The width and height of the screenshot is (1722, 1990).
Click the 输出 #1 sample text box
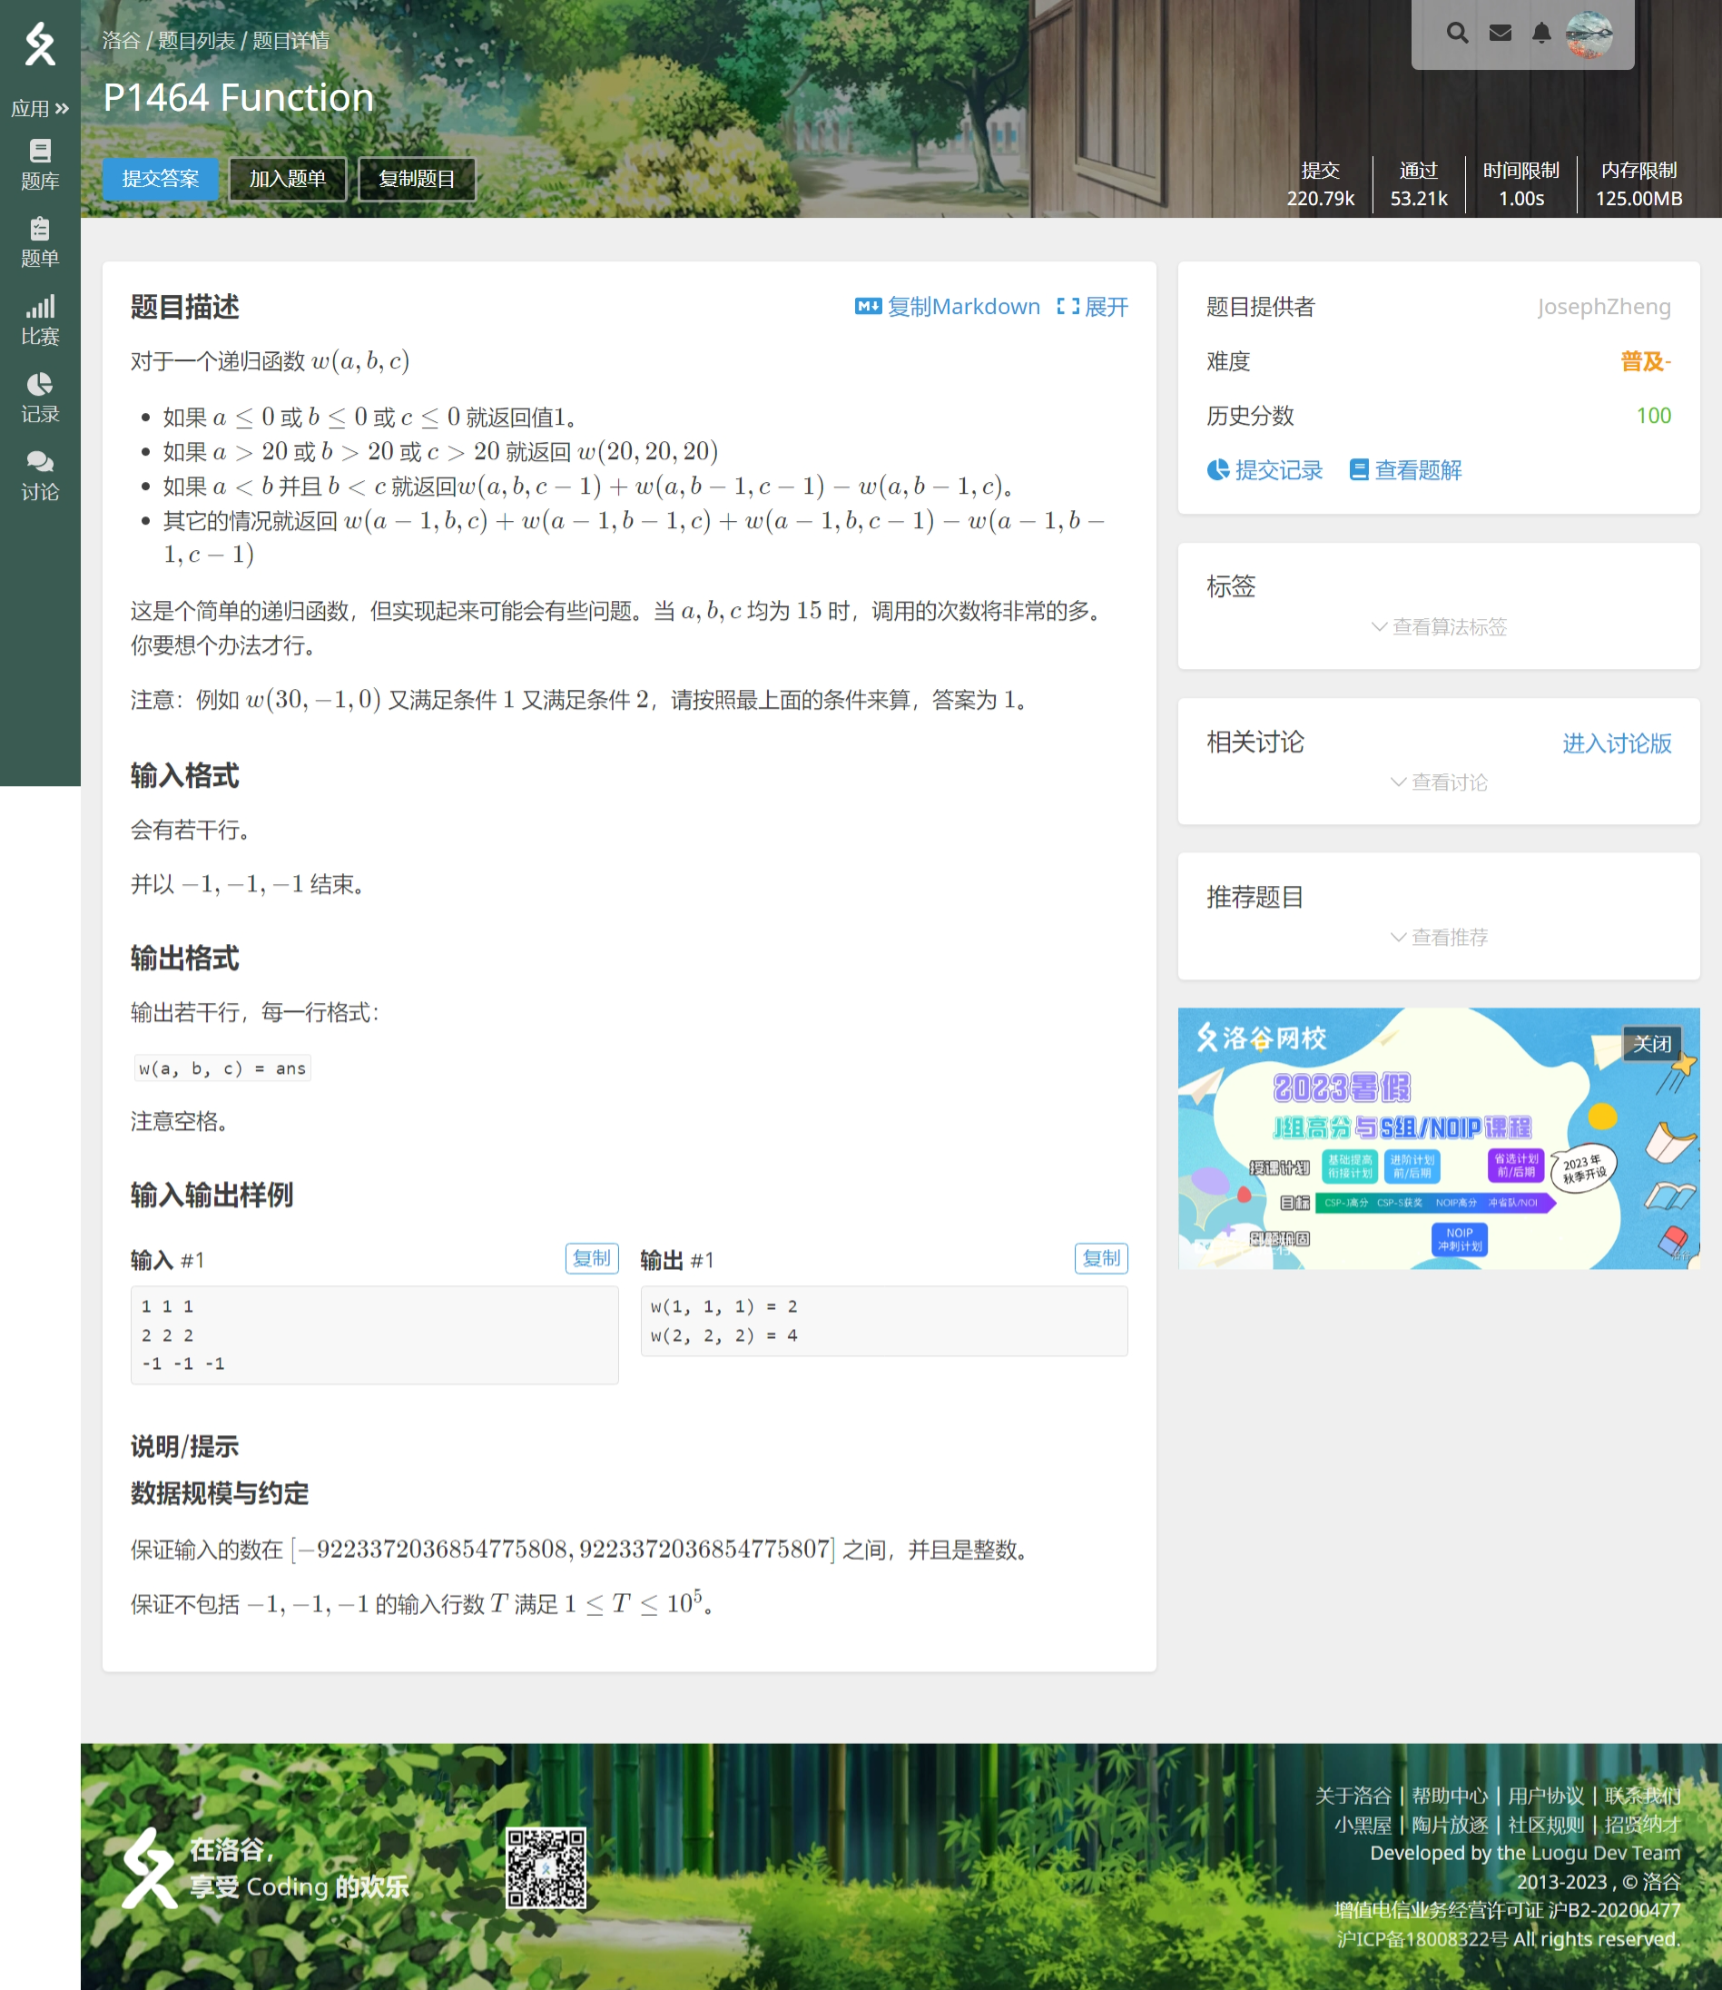(884, 1321)
